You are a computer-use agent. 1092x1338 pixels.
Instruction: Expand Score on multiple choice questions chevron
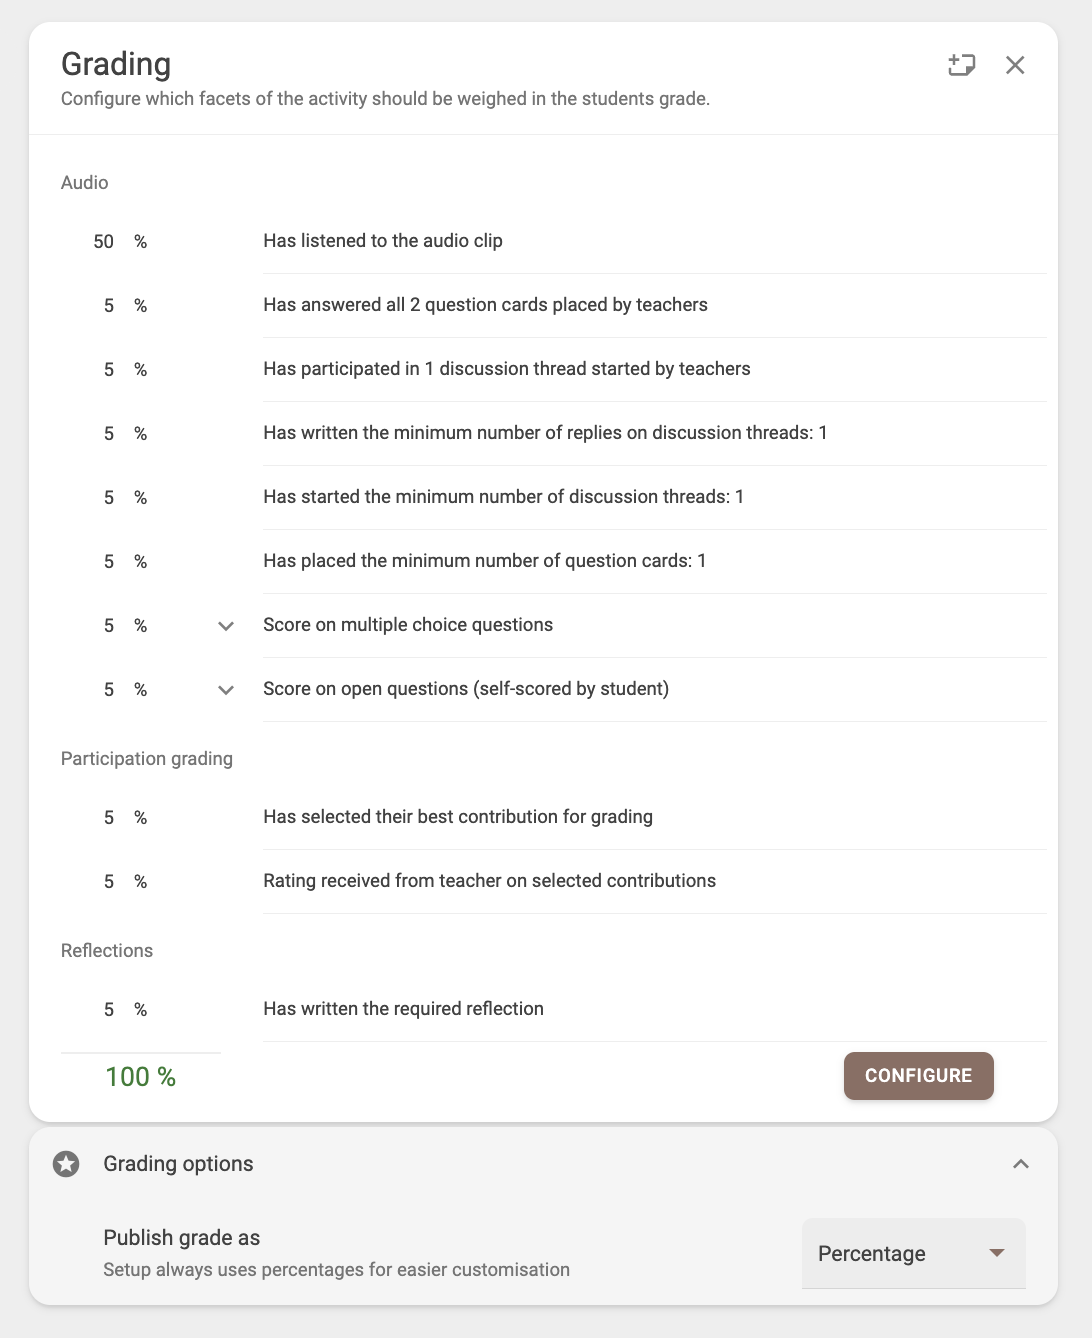click(226, 626)
